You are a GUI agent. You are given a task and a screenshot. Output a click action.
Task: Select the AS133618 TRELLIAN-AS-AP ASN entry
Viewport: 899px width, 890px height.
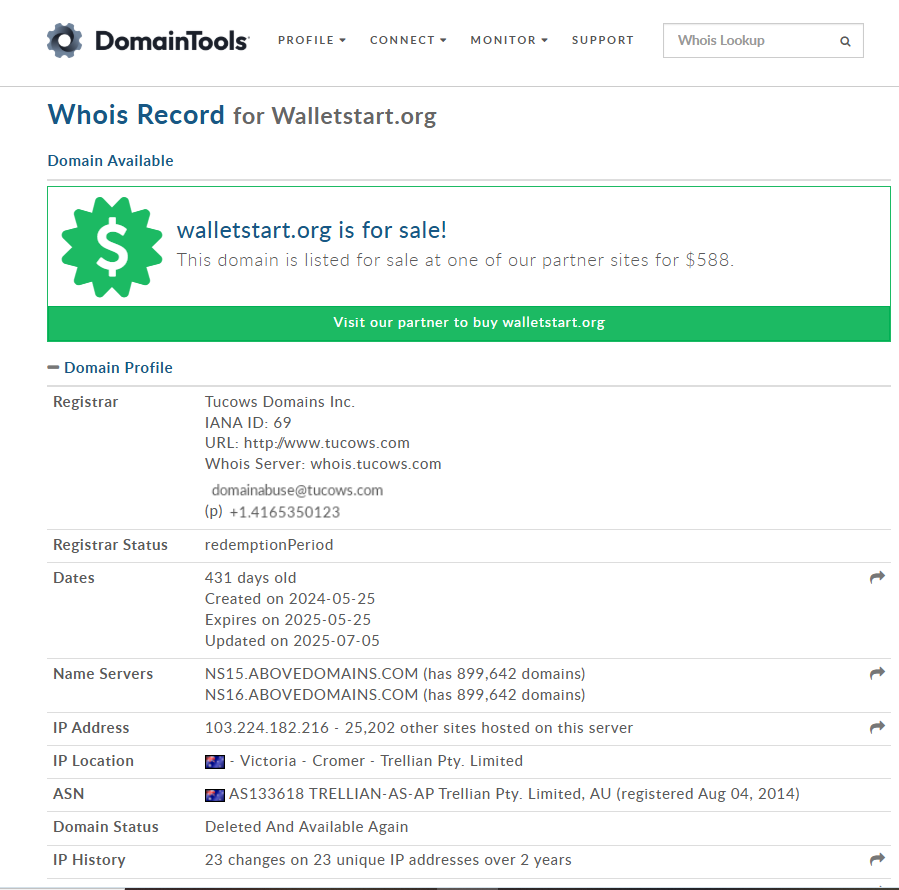(514, 794)
